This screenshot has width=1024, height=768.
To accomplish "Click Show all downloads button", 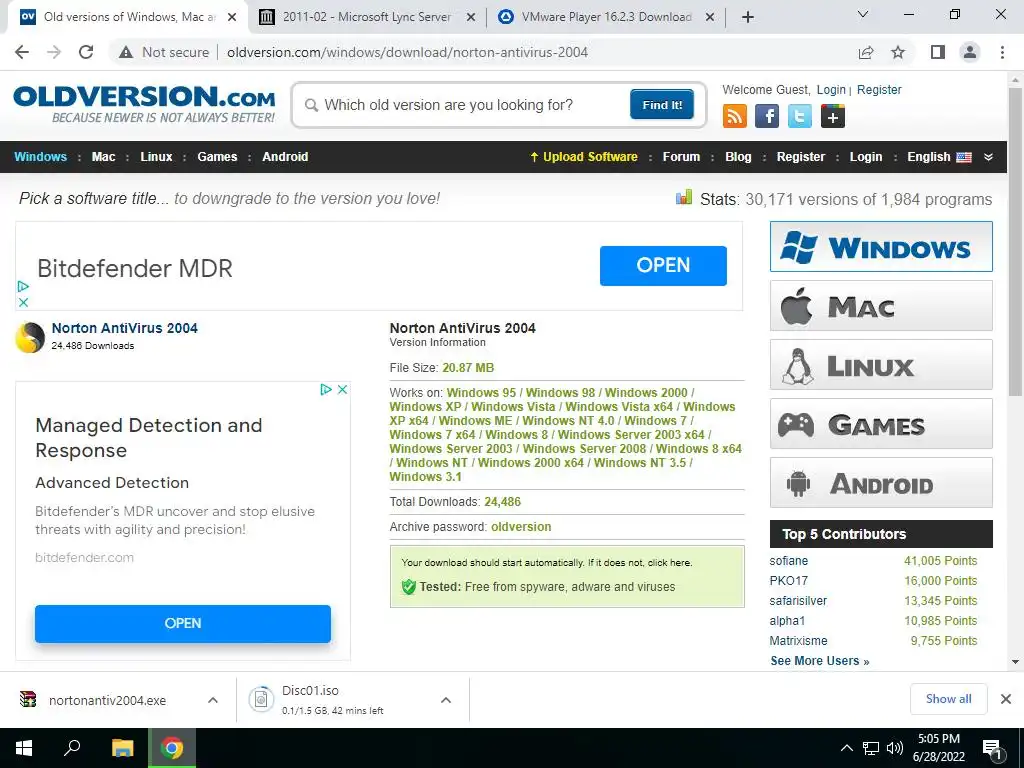I will (x=948, y=699).
